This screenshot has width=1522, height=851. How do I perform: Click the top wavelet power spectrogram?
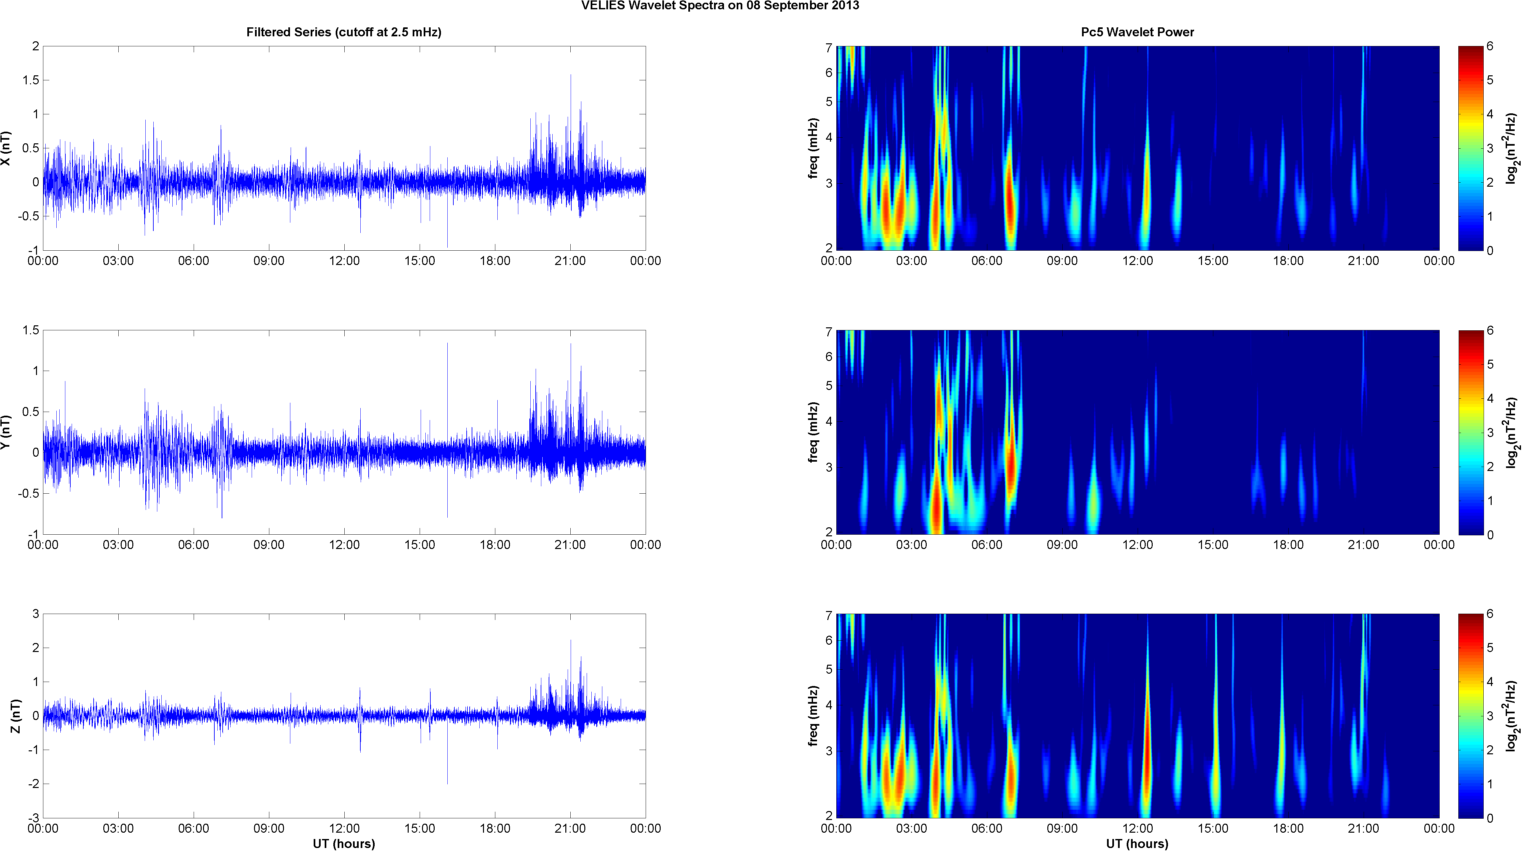1137,148
